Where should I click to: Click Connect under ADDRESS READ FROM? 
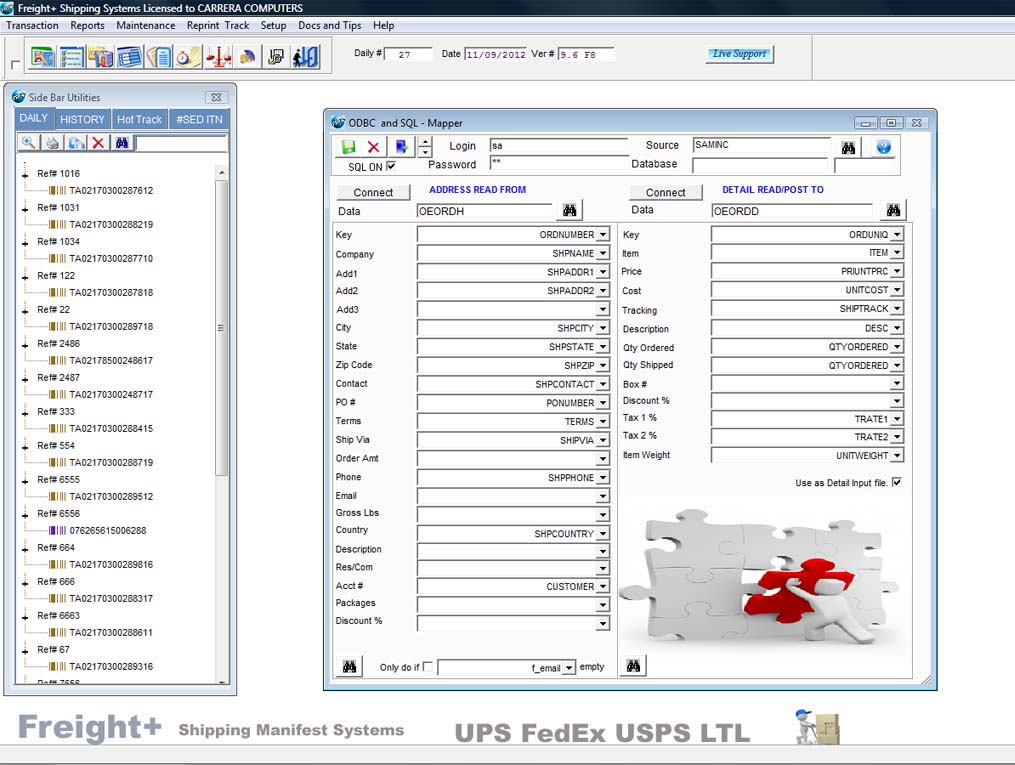point(373,192)
